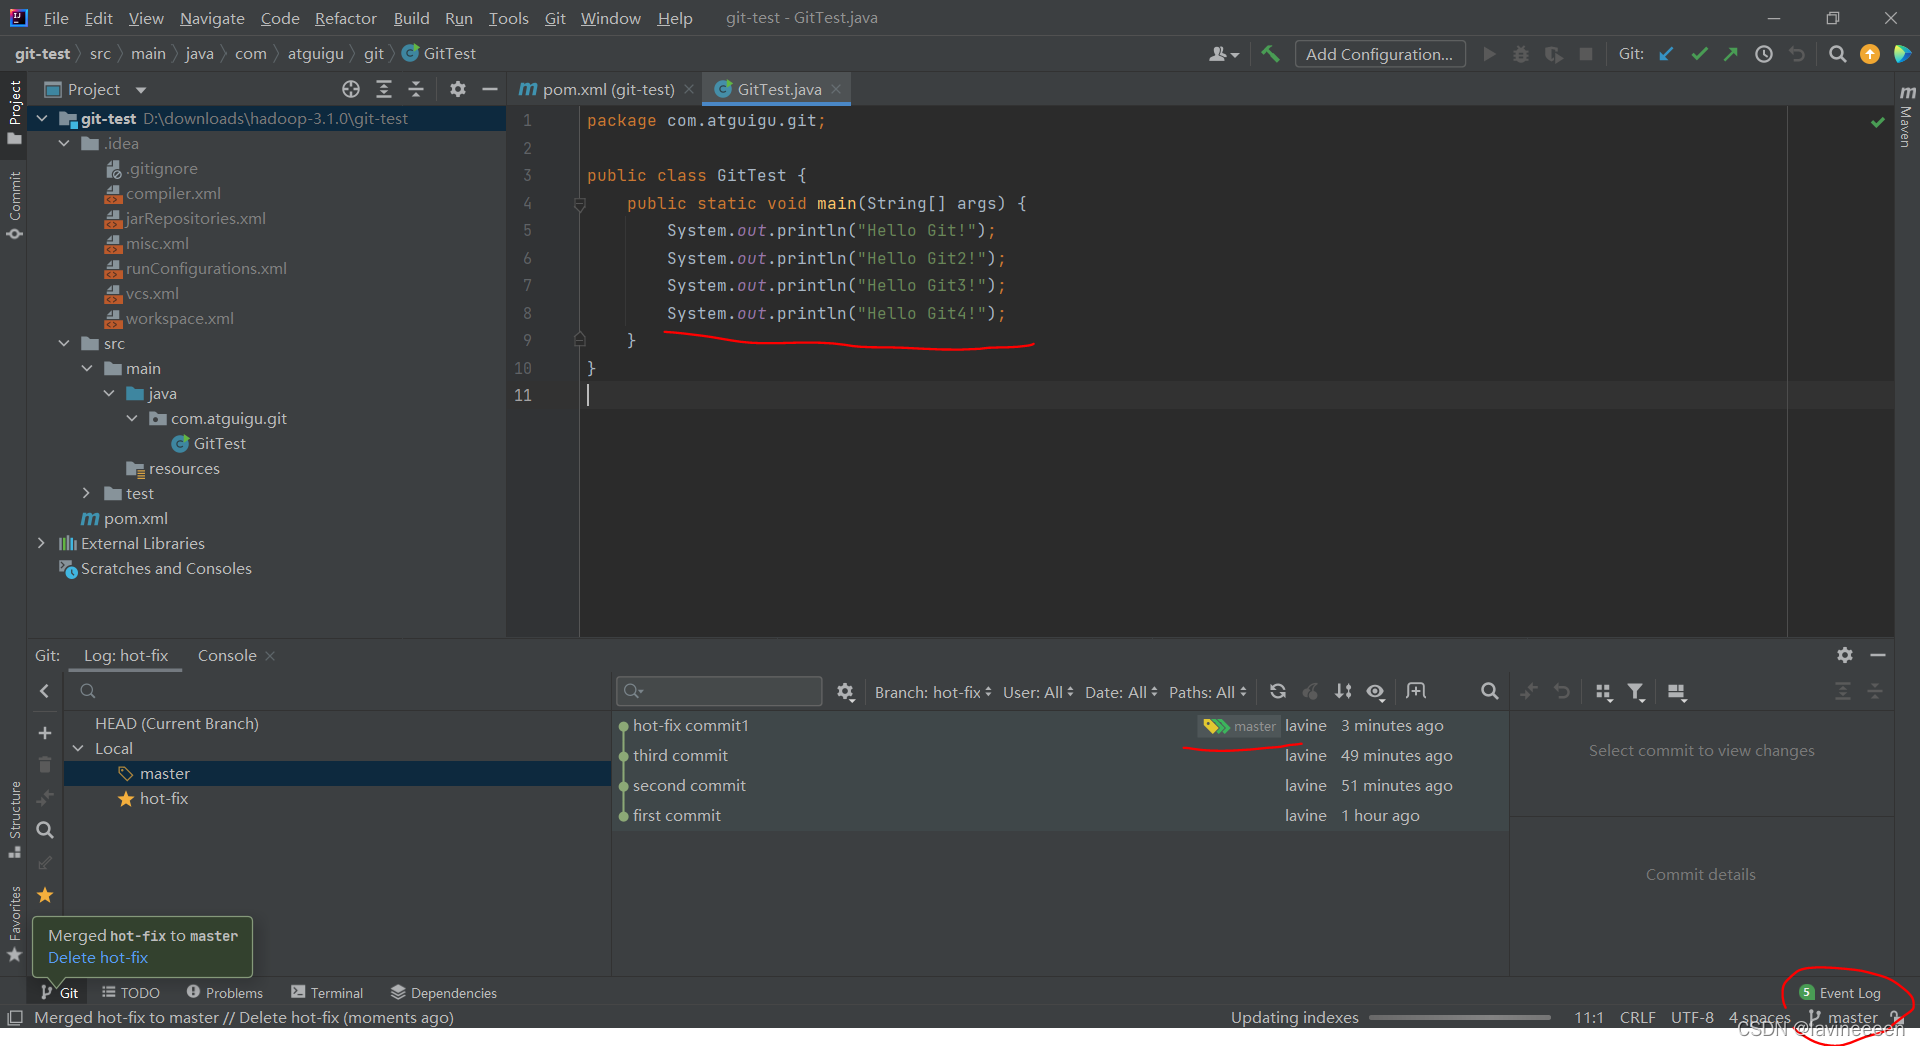Toggle tool window bars status icon
Screen dimensions: 1920x1046
15,1018
